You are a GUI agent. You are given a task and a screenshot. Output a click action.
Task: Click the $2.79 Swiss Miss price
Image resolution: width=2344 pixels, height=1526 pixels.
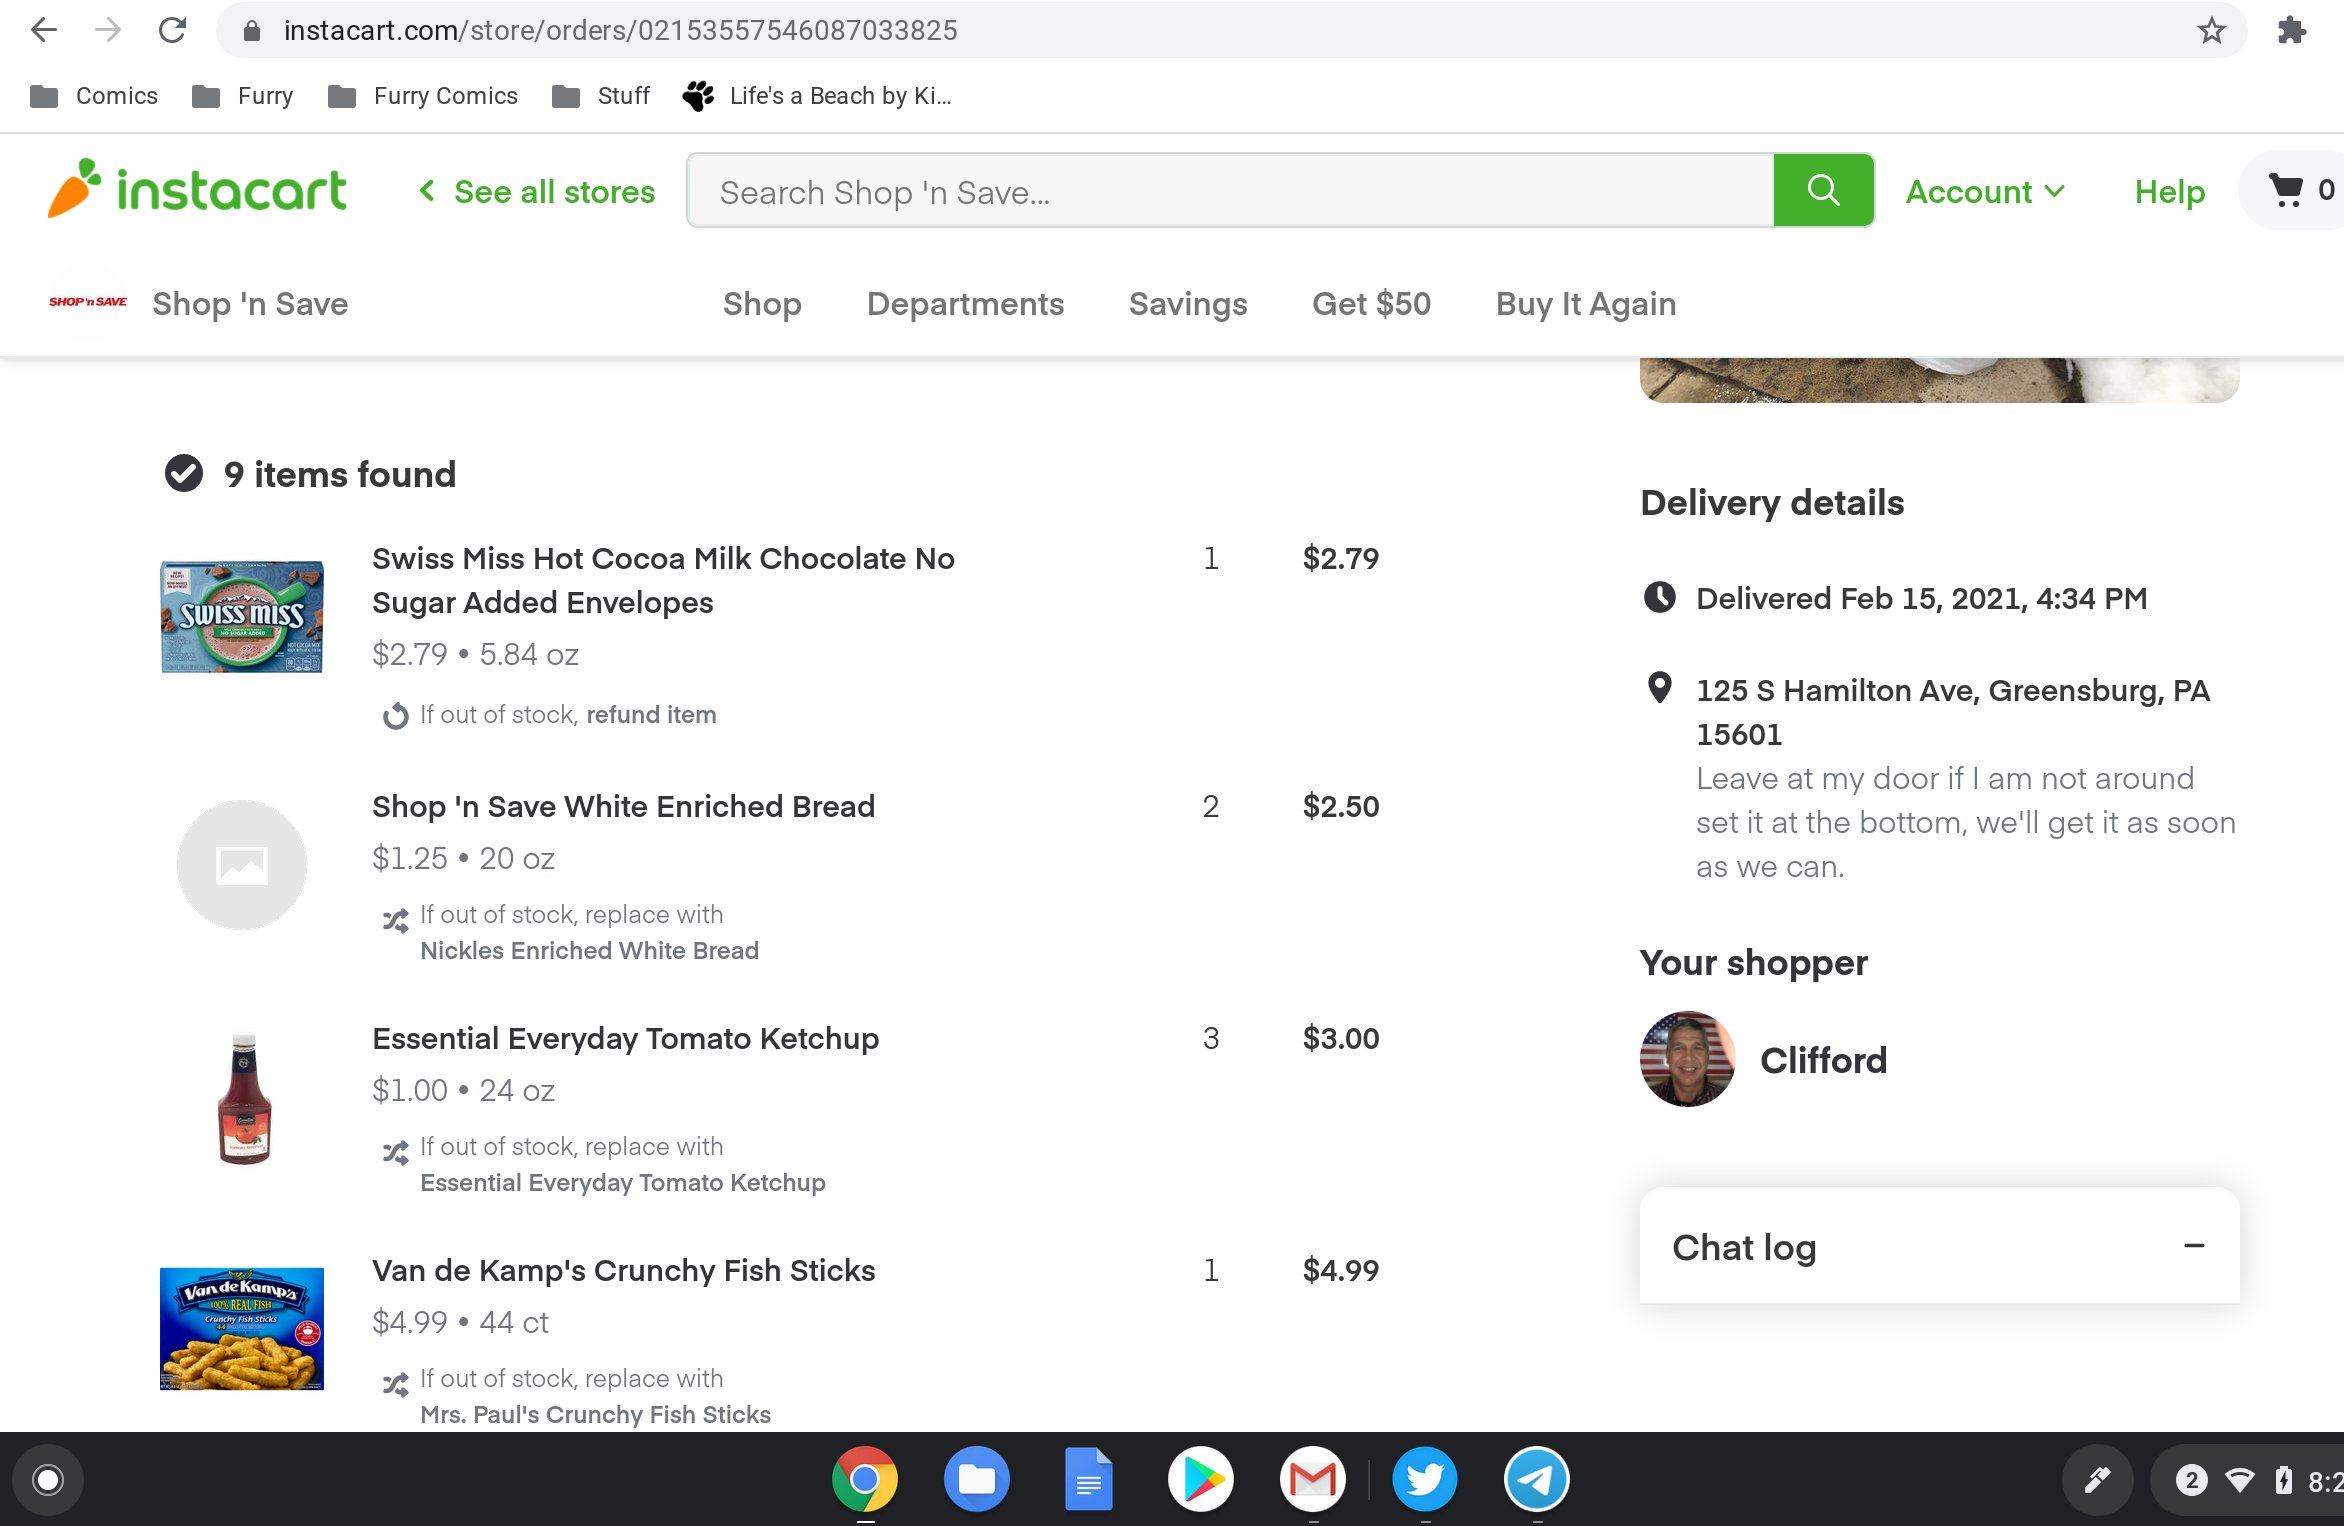click(x=1340, y=558)
